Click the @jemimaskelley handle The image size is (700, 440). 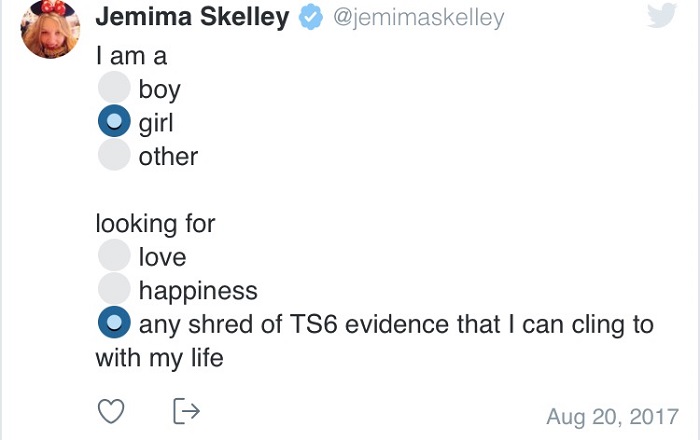pos(416,18)
